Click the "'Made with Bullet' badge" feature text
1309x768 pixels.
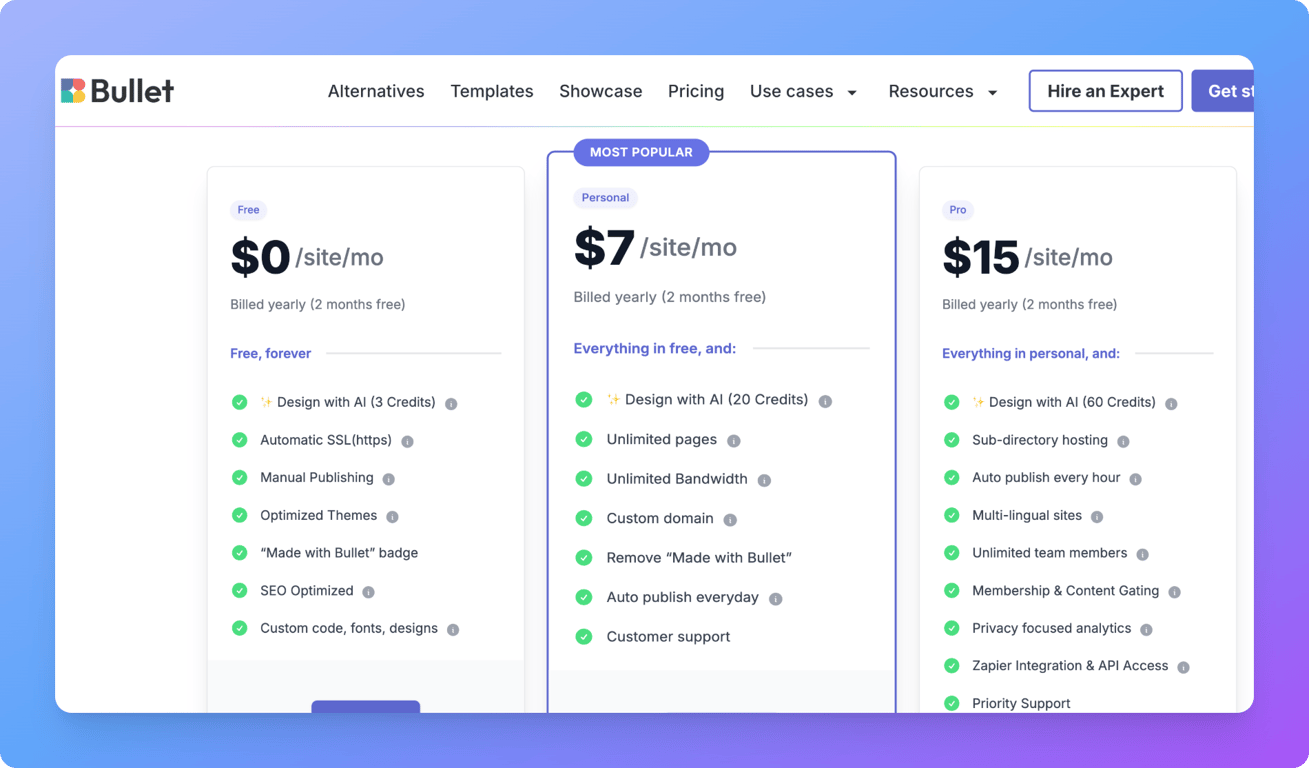[x=339, y=553]
